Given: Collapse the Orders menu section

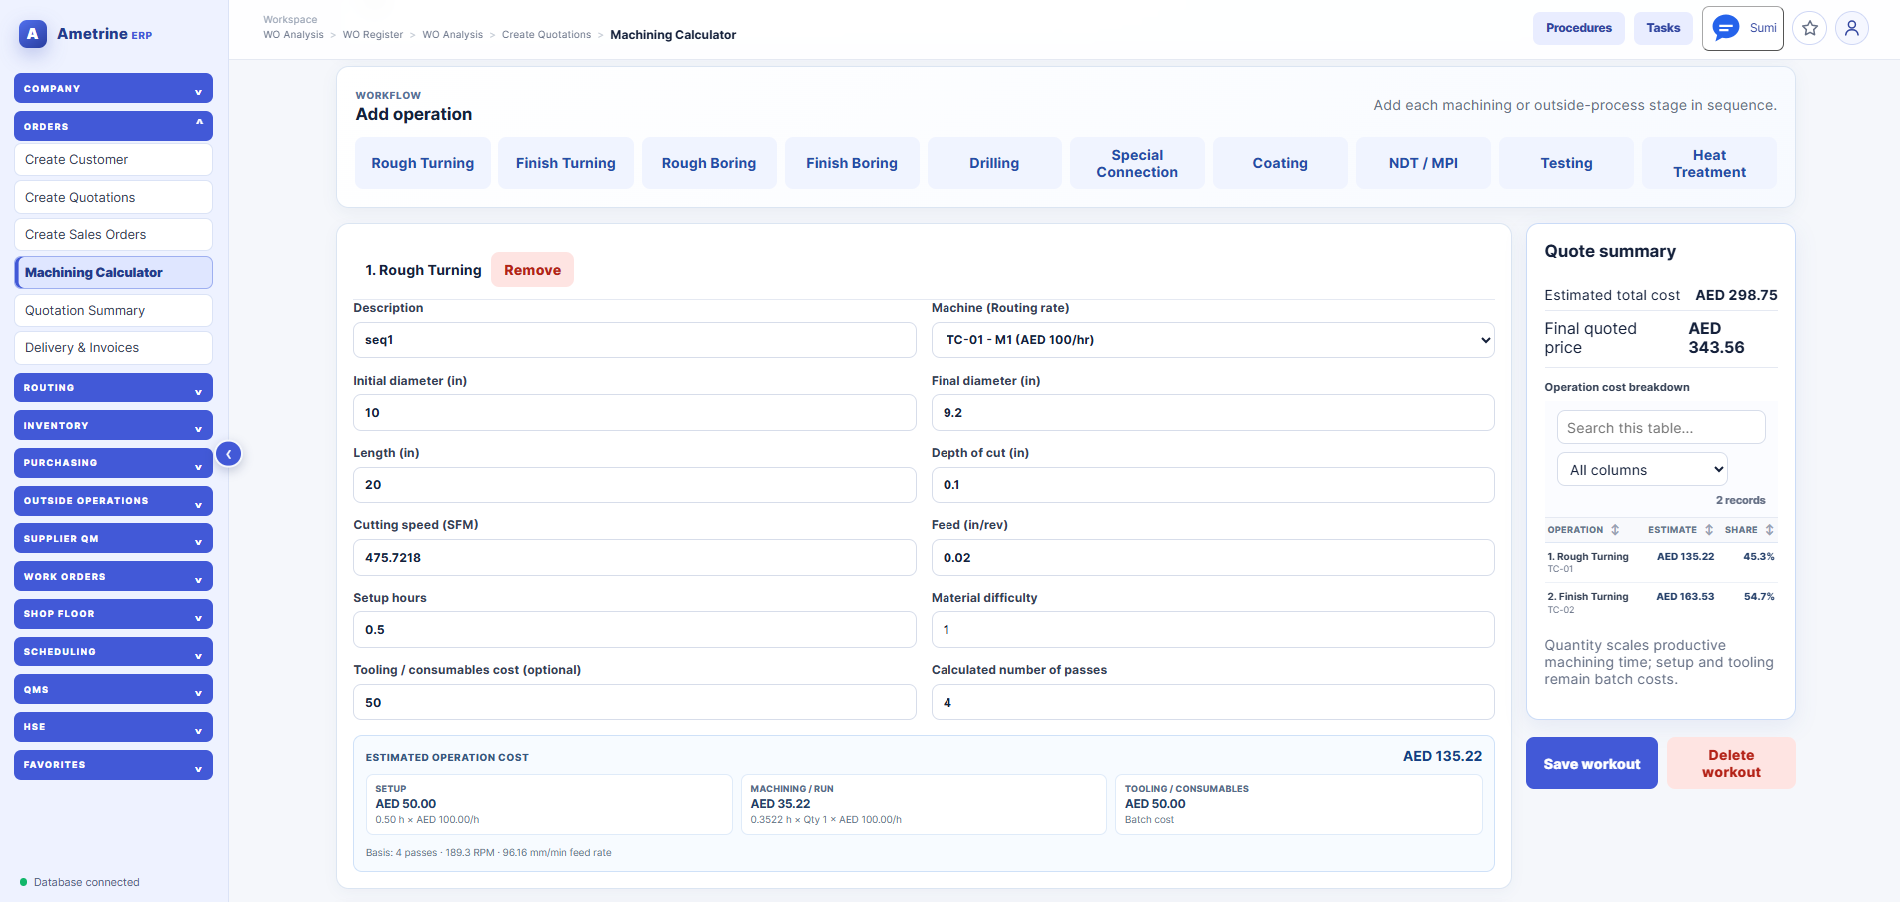Looking at the screenshot, I should 113,126.
